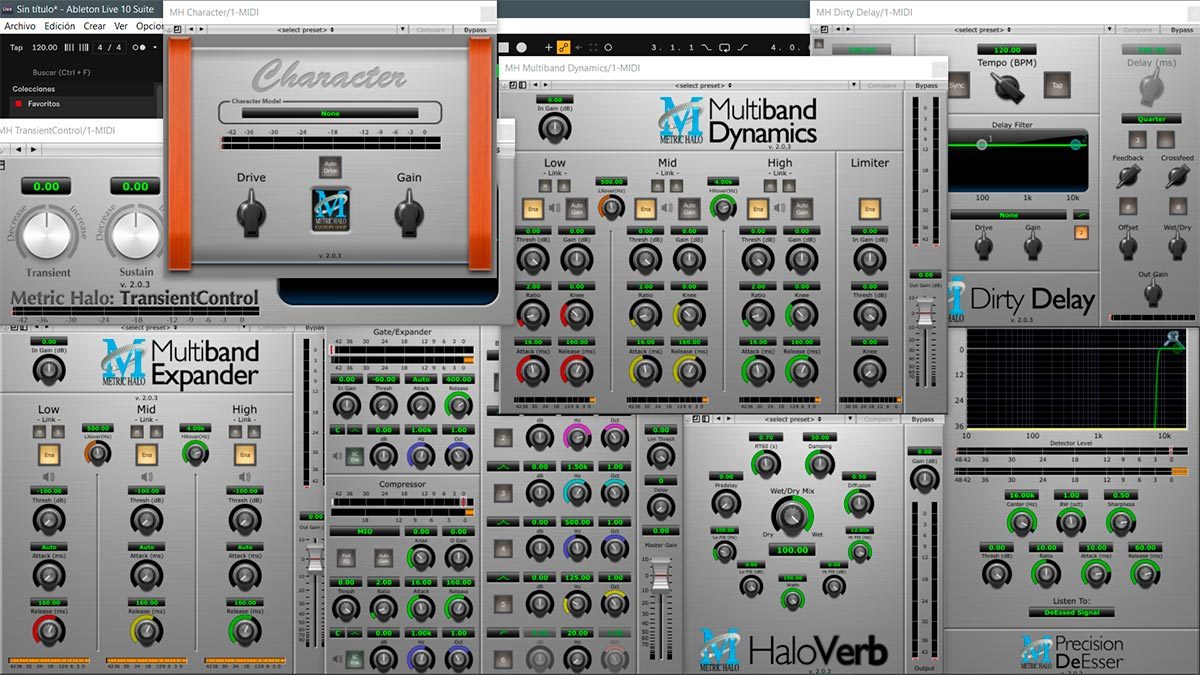The width and height of the screenshot is (1200, 675).
Task: Click the Auto Gain button in Compressor section
Action: (384, 559)
